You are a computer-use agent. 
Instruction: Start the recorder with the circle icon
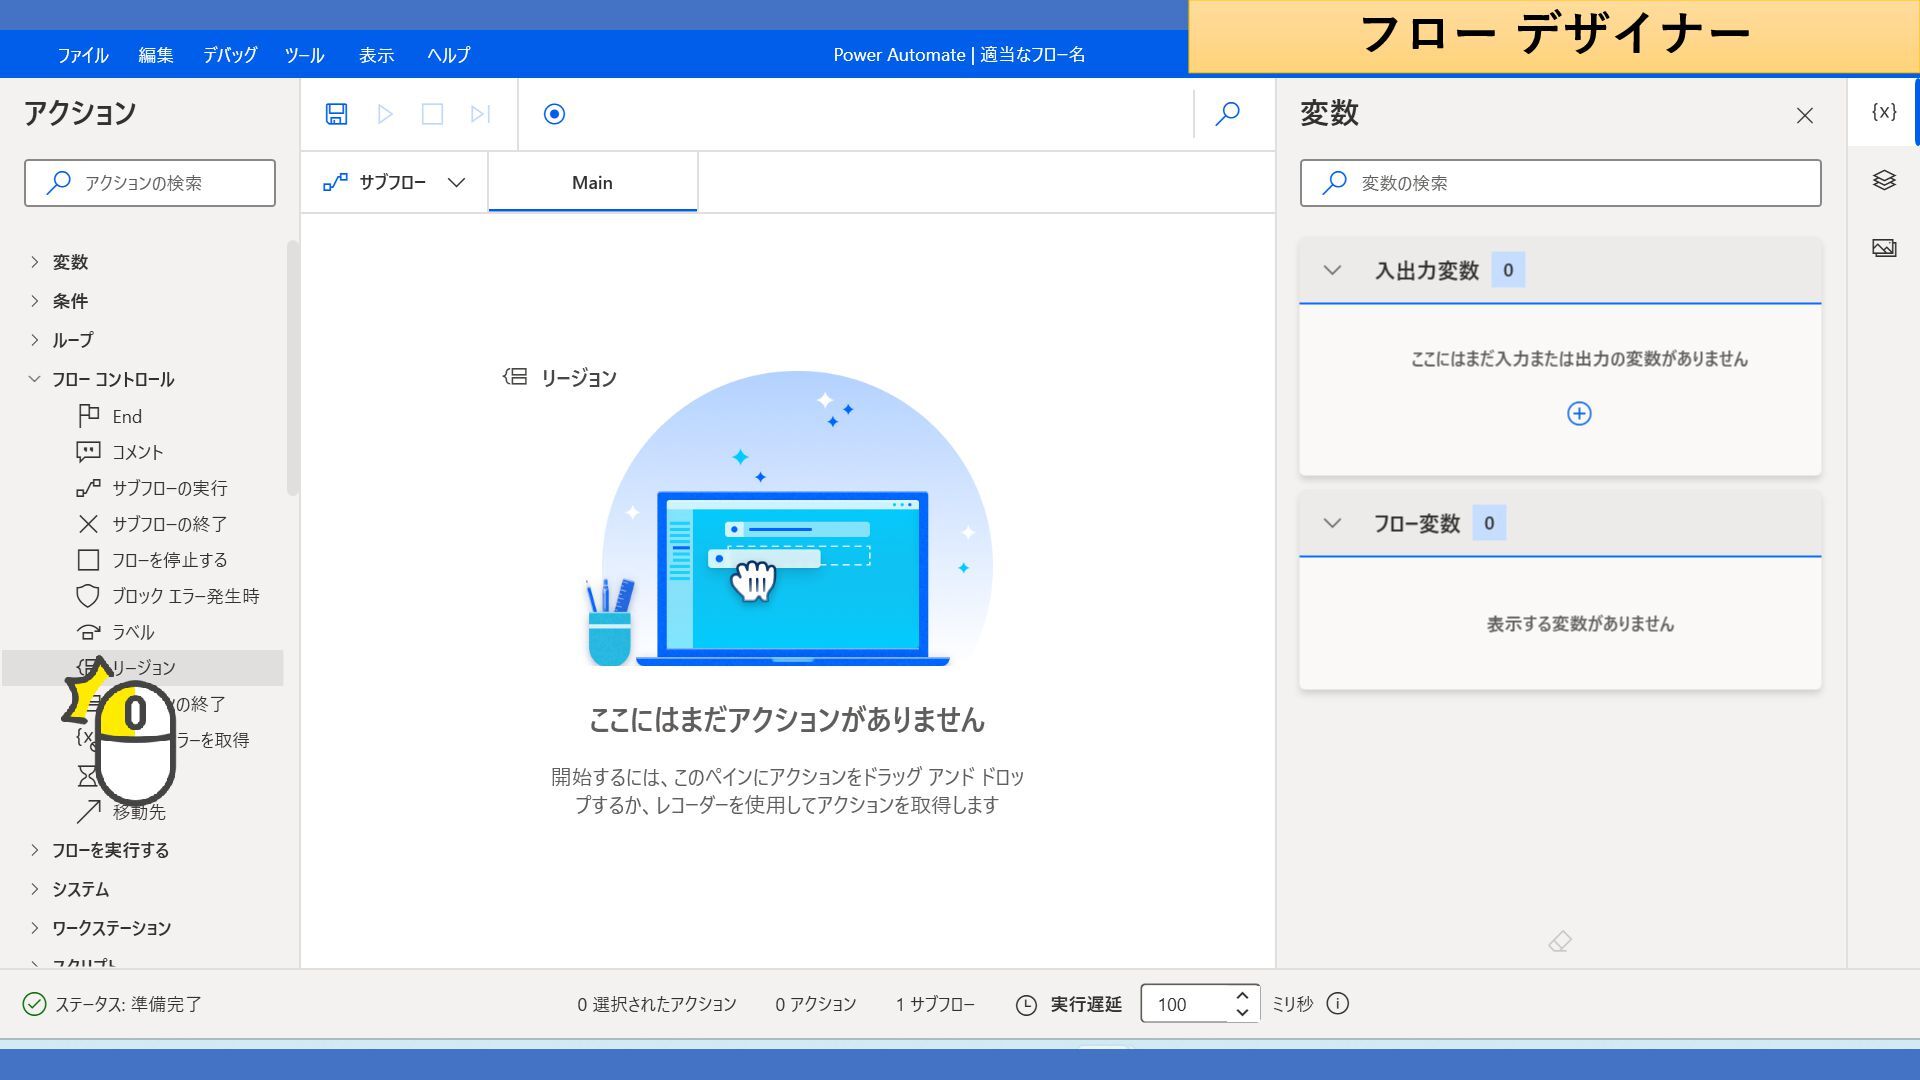coord(554,114)
